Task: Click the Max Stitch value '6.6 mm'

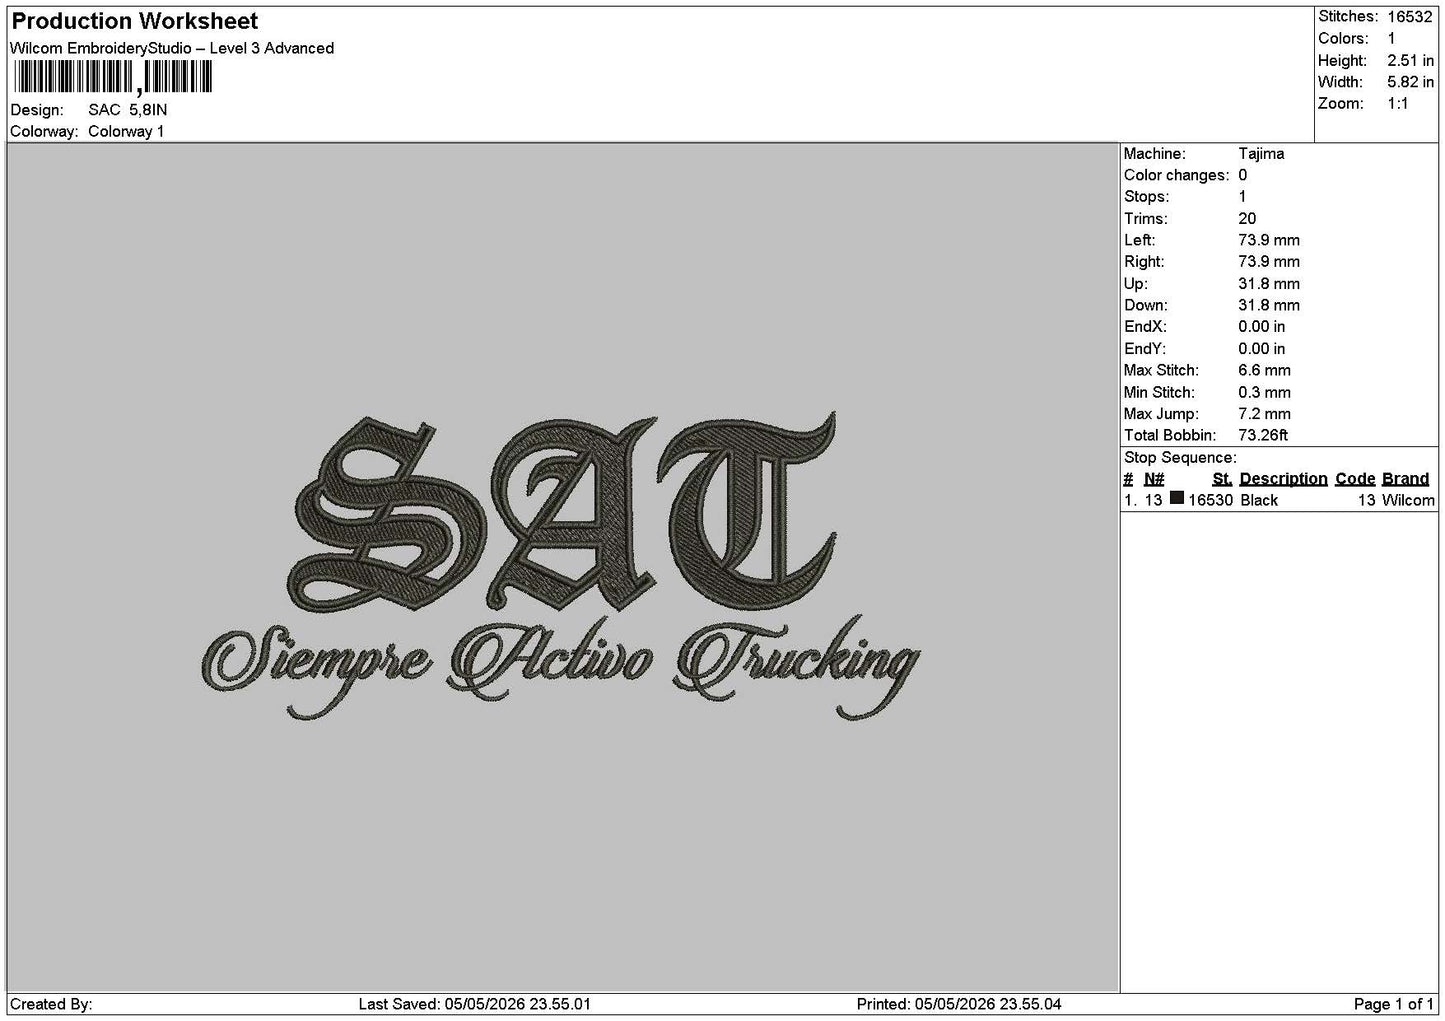Action: click(1264, 370)
